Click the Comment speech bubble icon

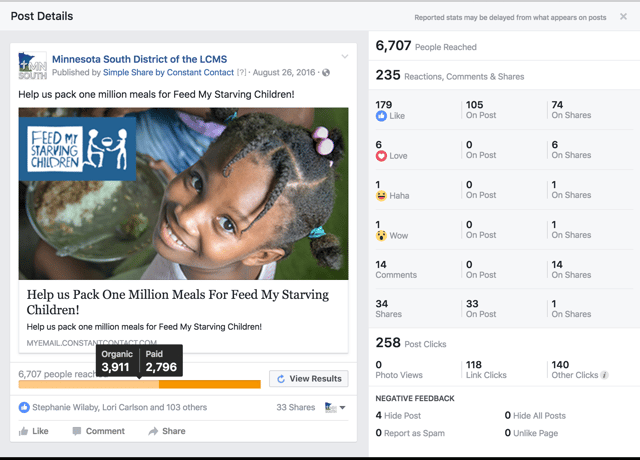(76, 431)
